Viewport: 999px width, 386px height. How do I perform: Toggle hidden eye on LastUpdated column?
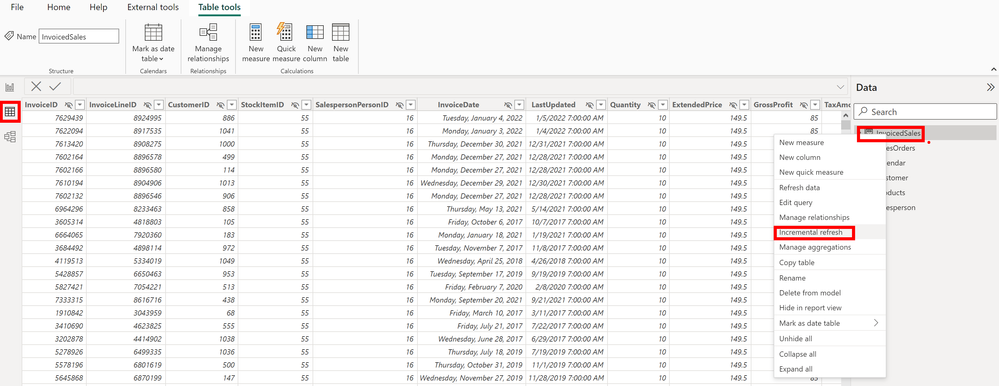[590, 105]
